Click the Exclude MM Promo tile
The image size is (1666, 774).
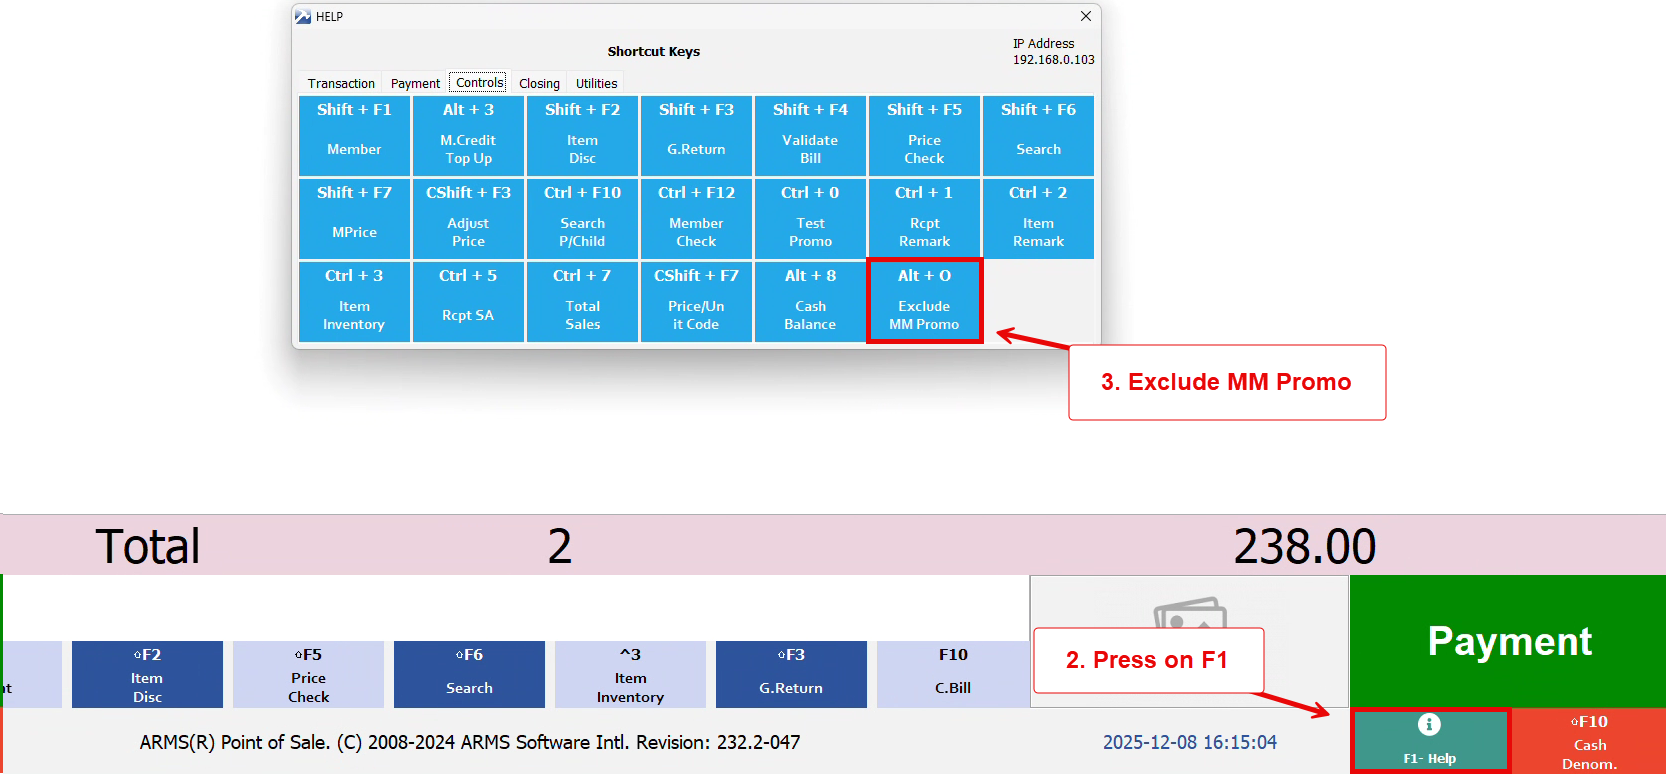coord(924,301)
